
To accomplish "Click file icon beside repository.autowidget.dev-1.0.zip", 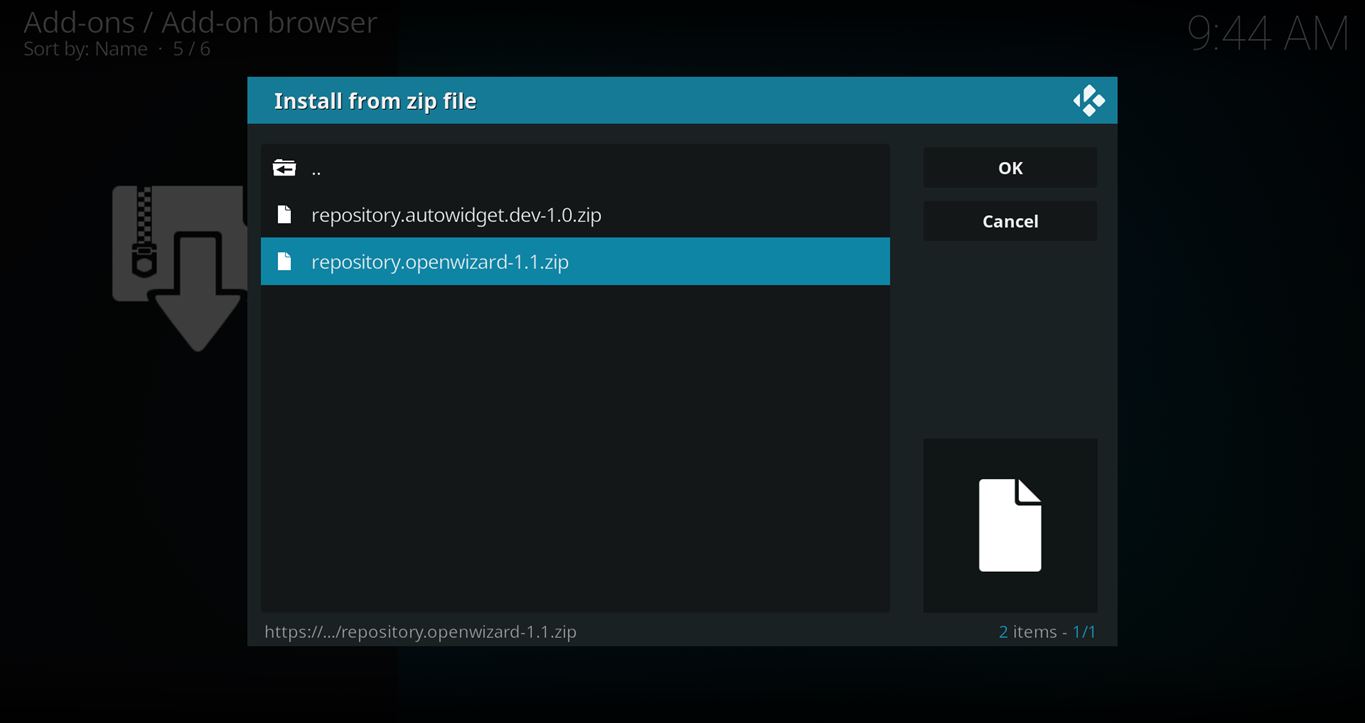I will pyautogui.click(x=284, y=215).
